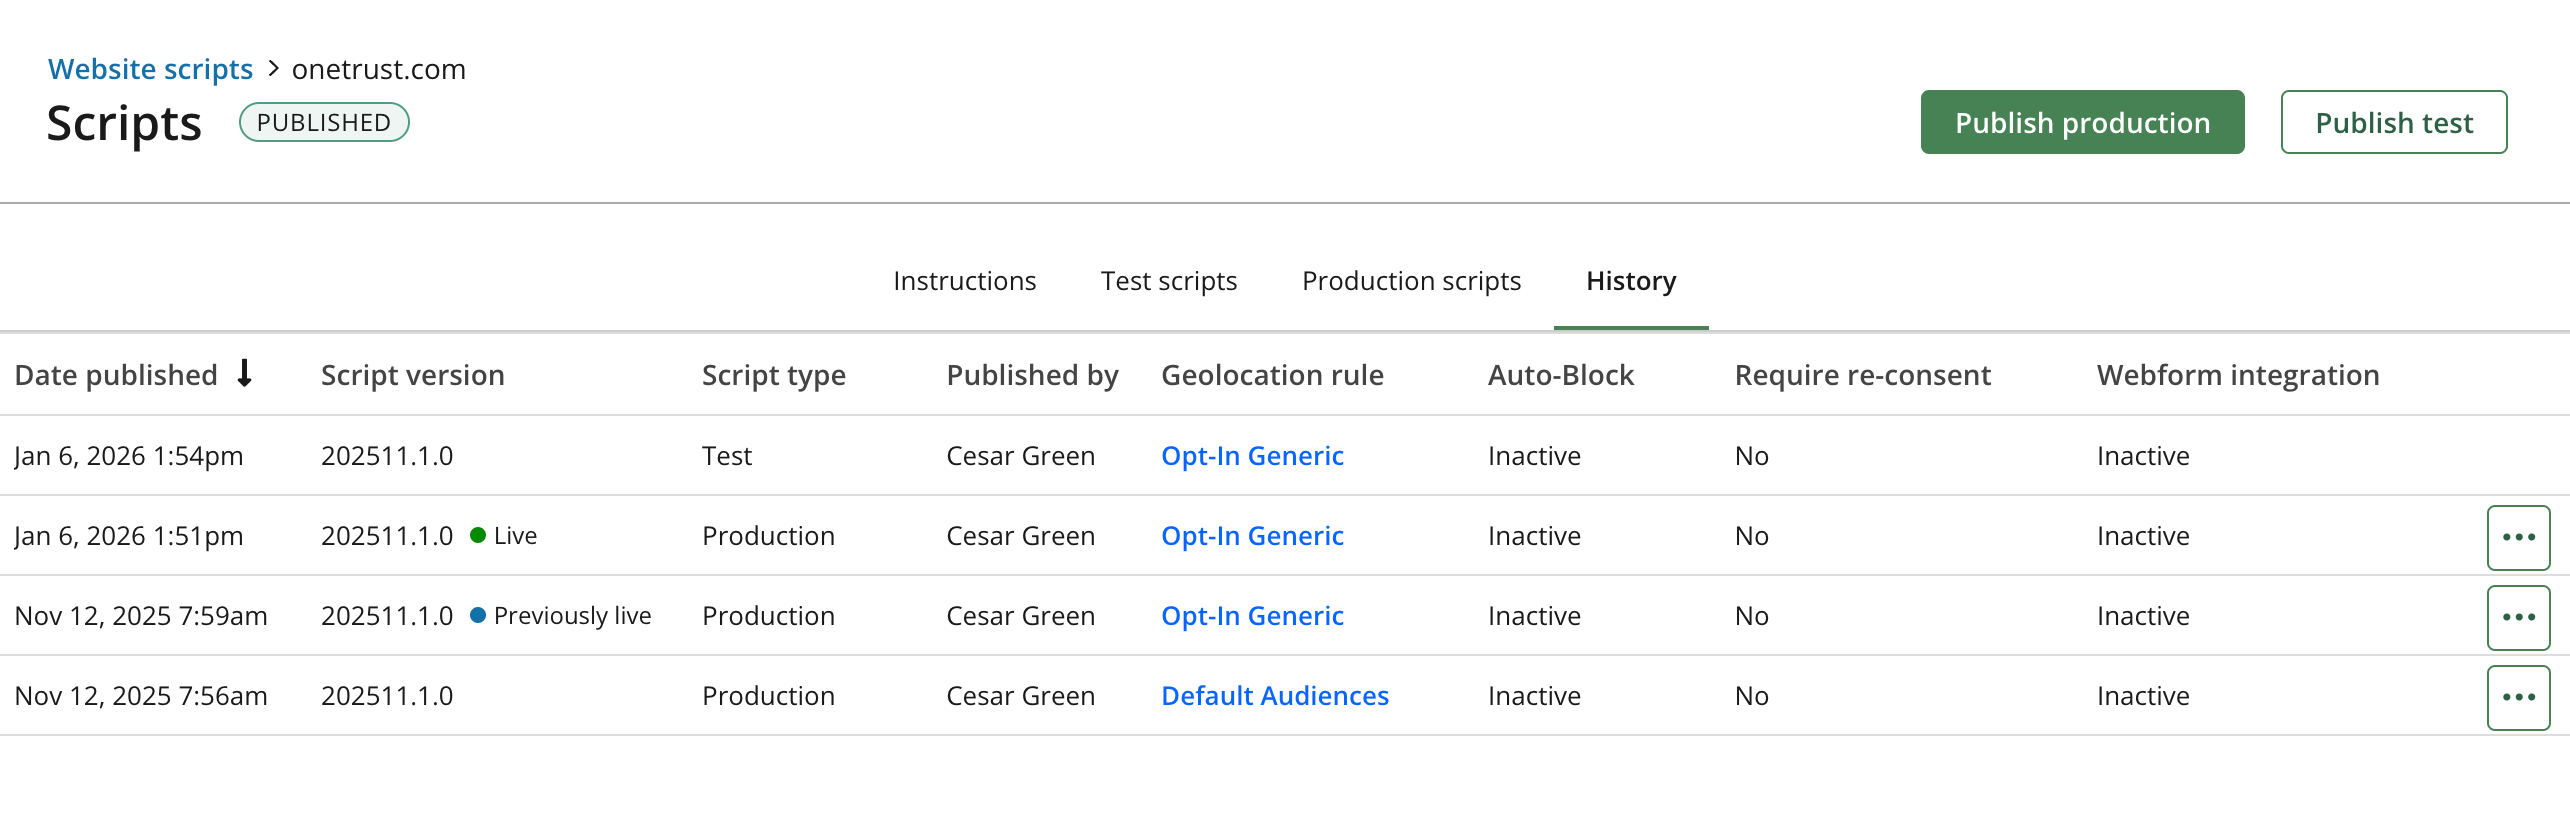
Task: Switch to the Test scripts tab
Action: pyautogui.click(x=1169, y=281)
